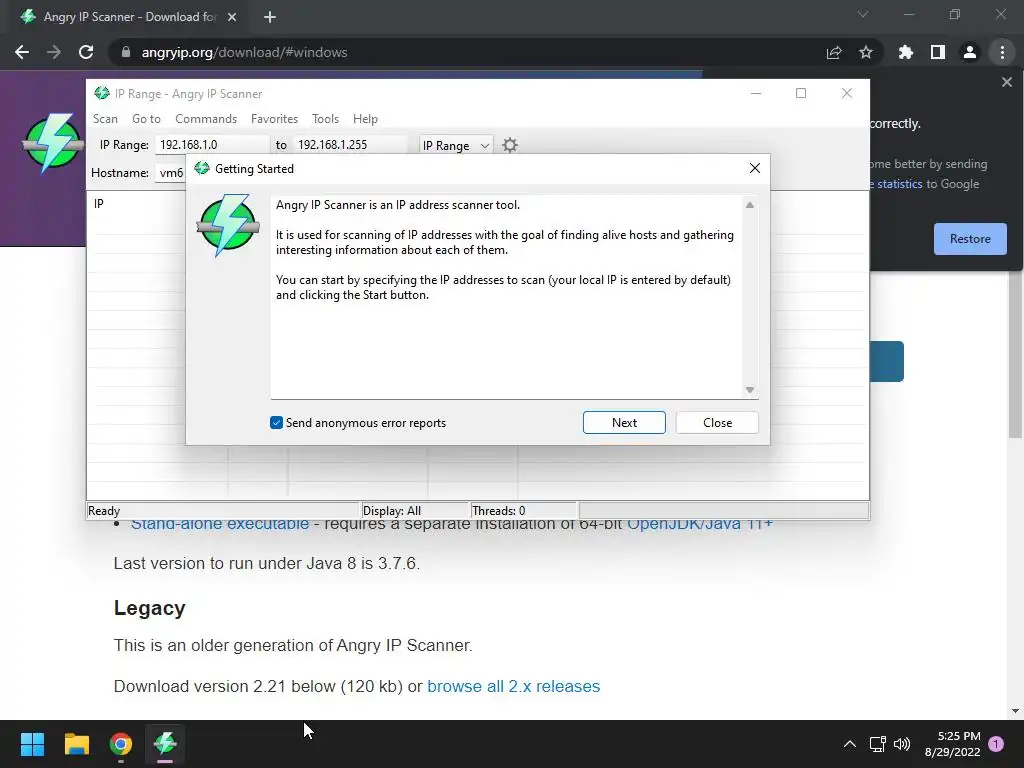The image size is (1024, 768).
Task: Click share page icon in address bar
Action: point(834,52)
